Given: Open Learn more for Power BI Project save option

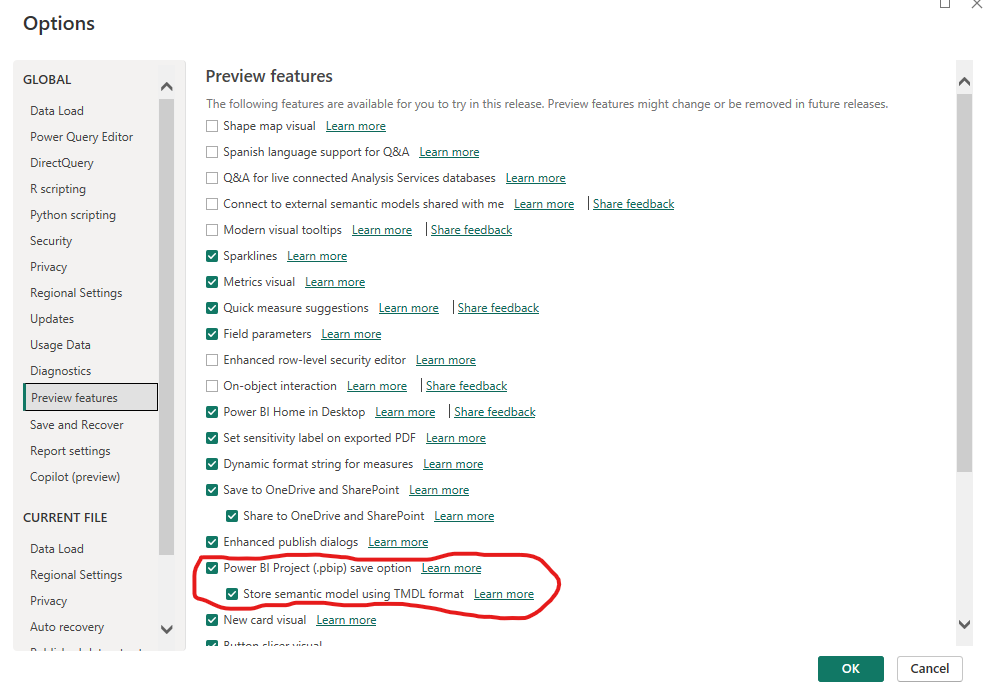Looking at the screenshot, I should (451, 568).
